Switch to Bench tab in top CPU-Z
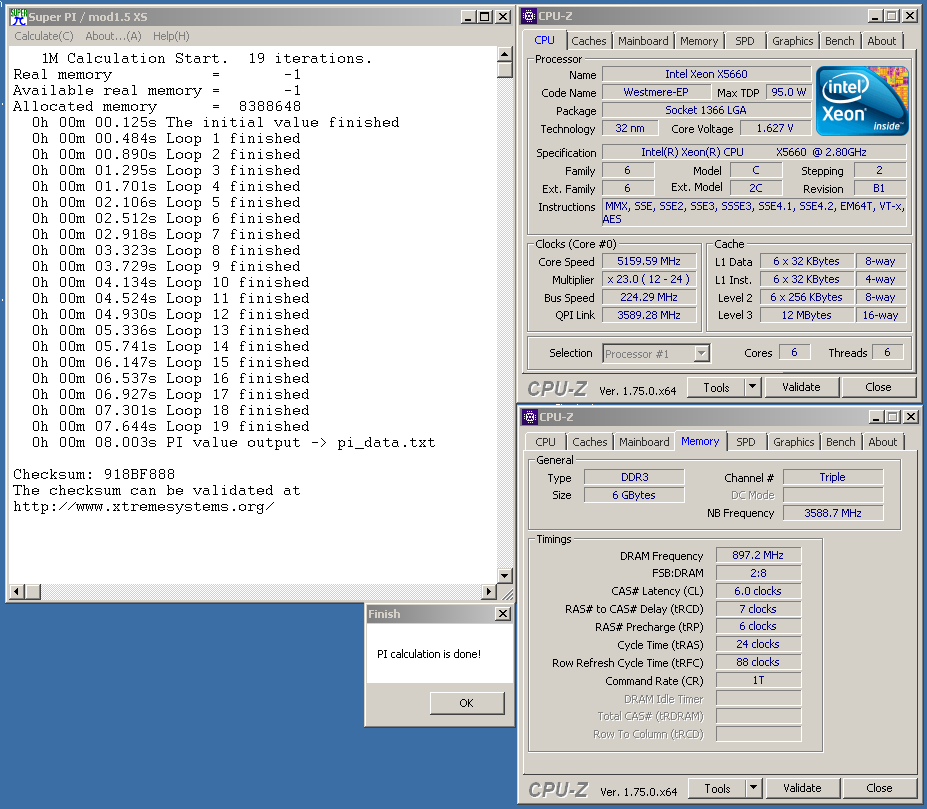 (x=840, y=41)
